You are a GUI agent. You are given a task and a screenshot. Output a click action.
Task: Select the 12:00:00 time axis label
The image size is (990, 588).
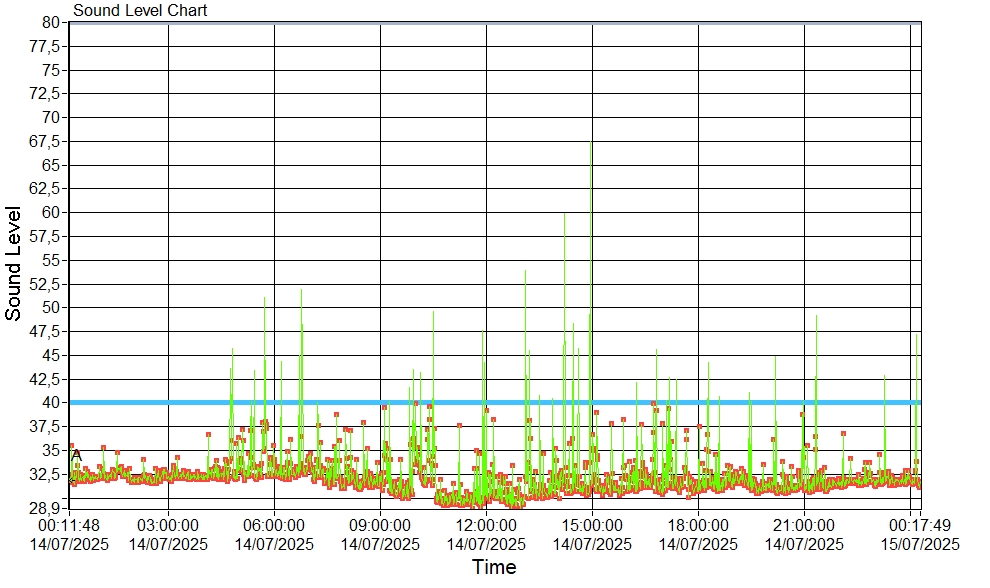pos(486,524)
